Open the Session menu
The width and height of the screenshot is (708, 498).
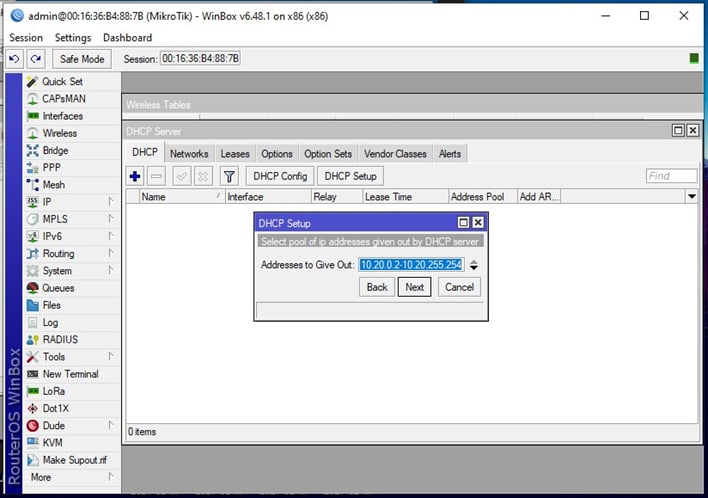point(26,37)
